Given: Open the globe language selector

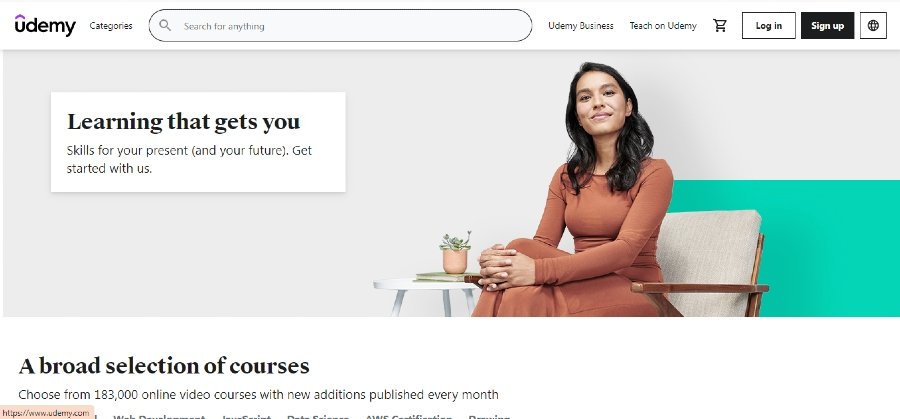Looking at the screenshot, I should click(x=873, y=25).
